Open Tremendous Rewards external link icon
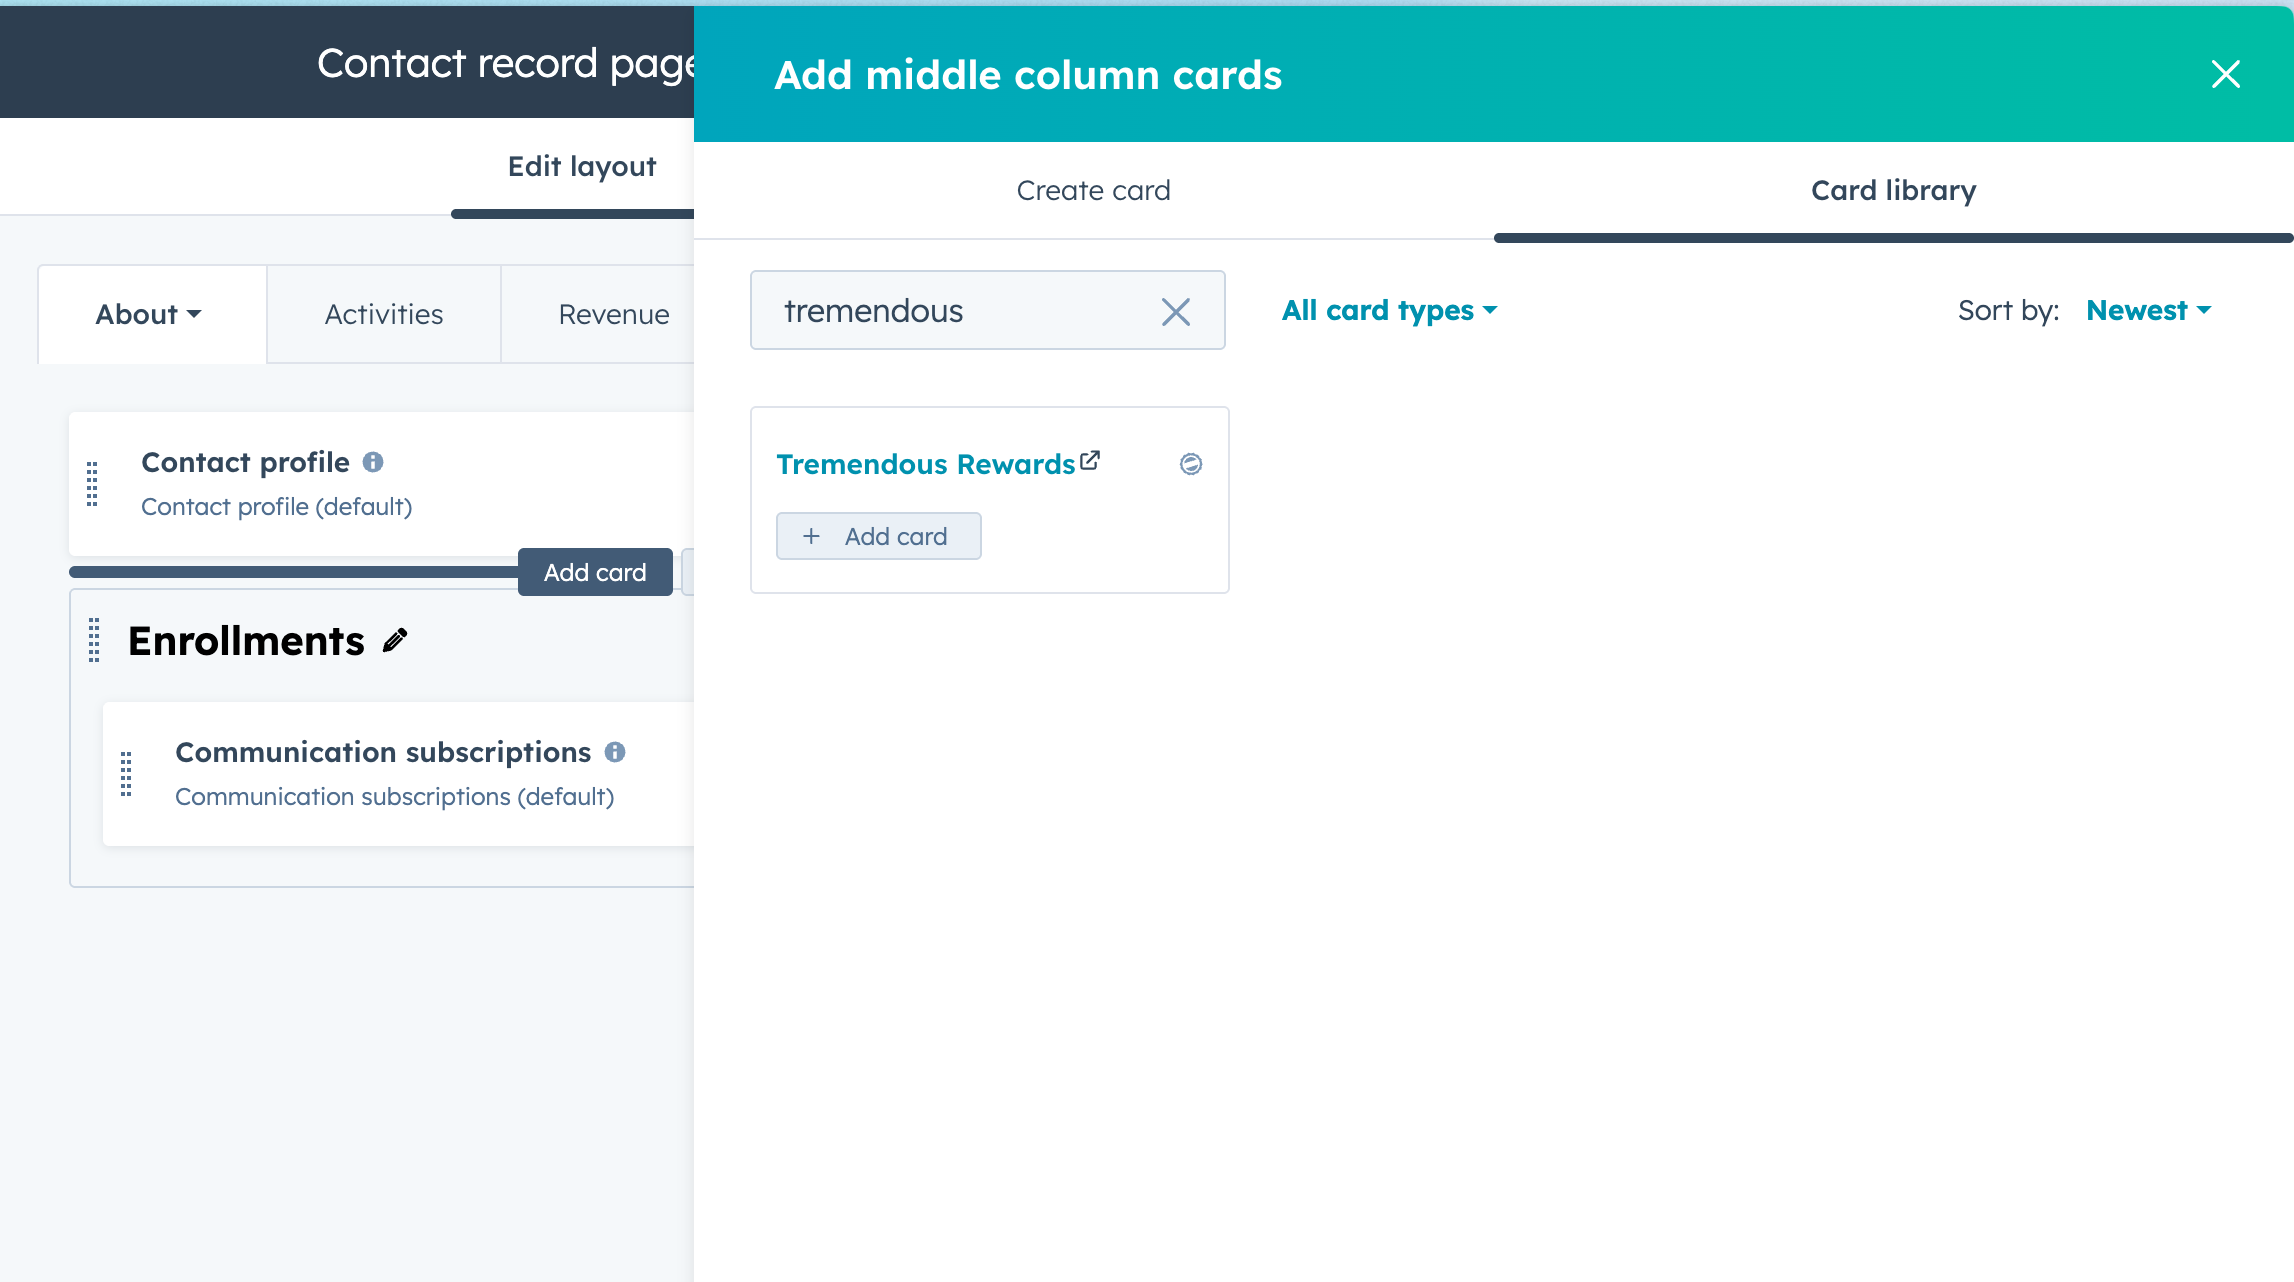This screenshot has width=2294, height=1282. pos(1090,461)
